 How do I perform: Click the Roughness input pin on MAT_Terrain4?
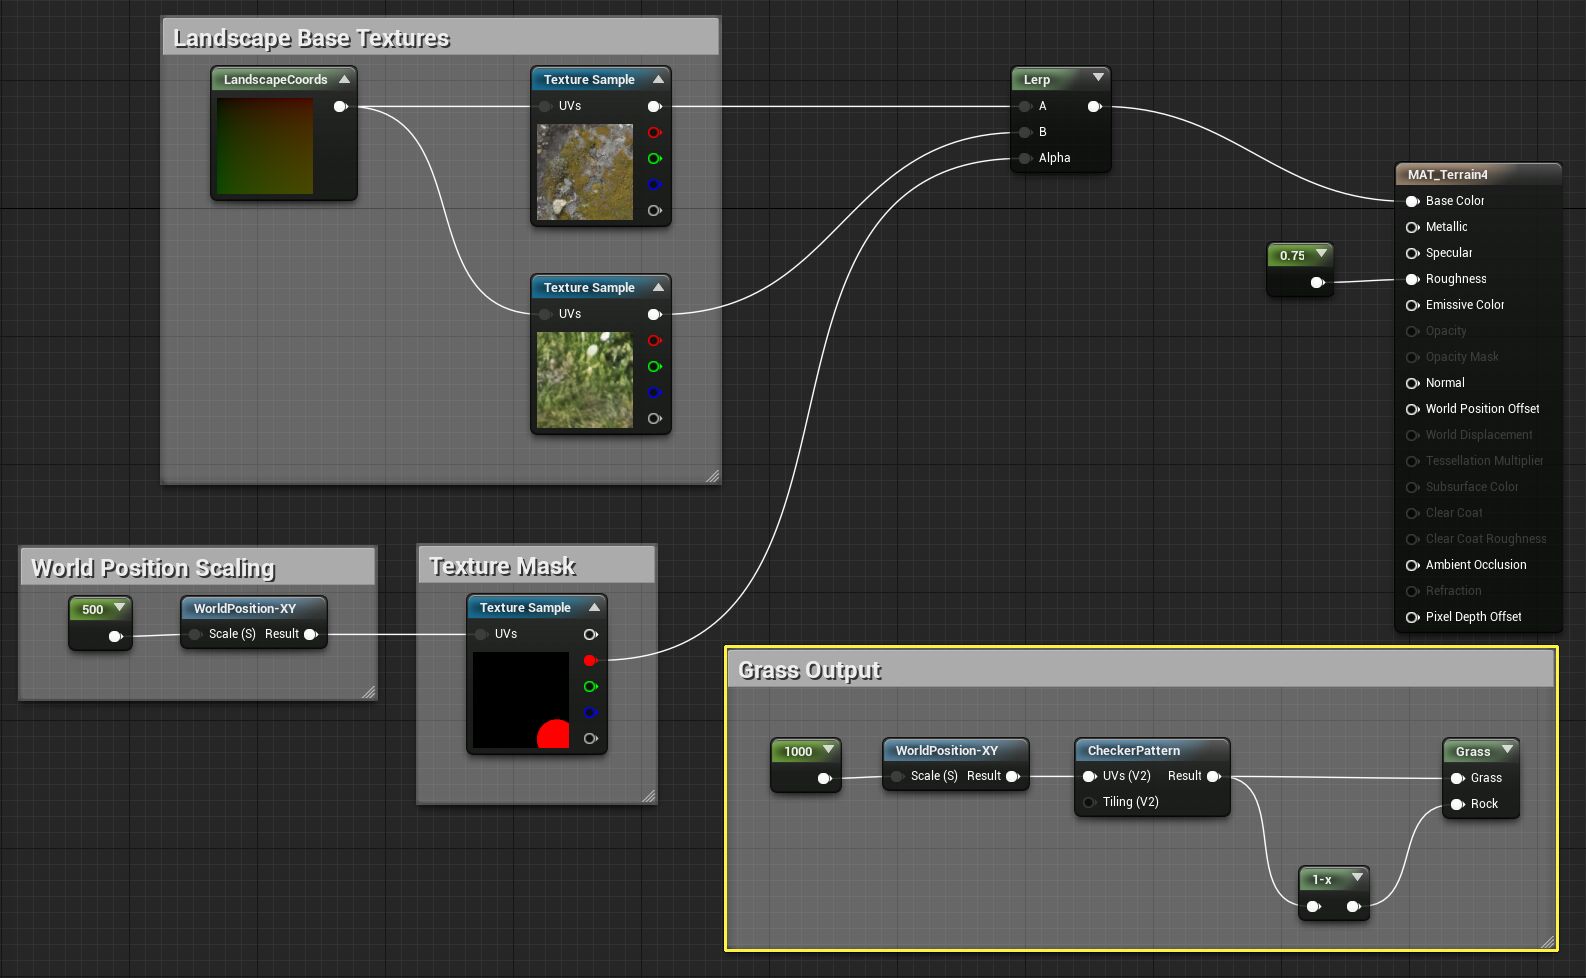pyautogui.click(x=1412, y=279)
